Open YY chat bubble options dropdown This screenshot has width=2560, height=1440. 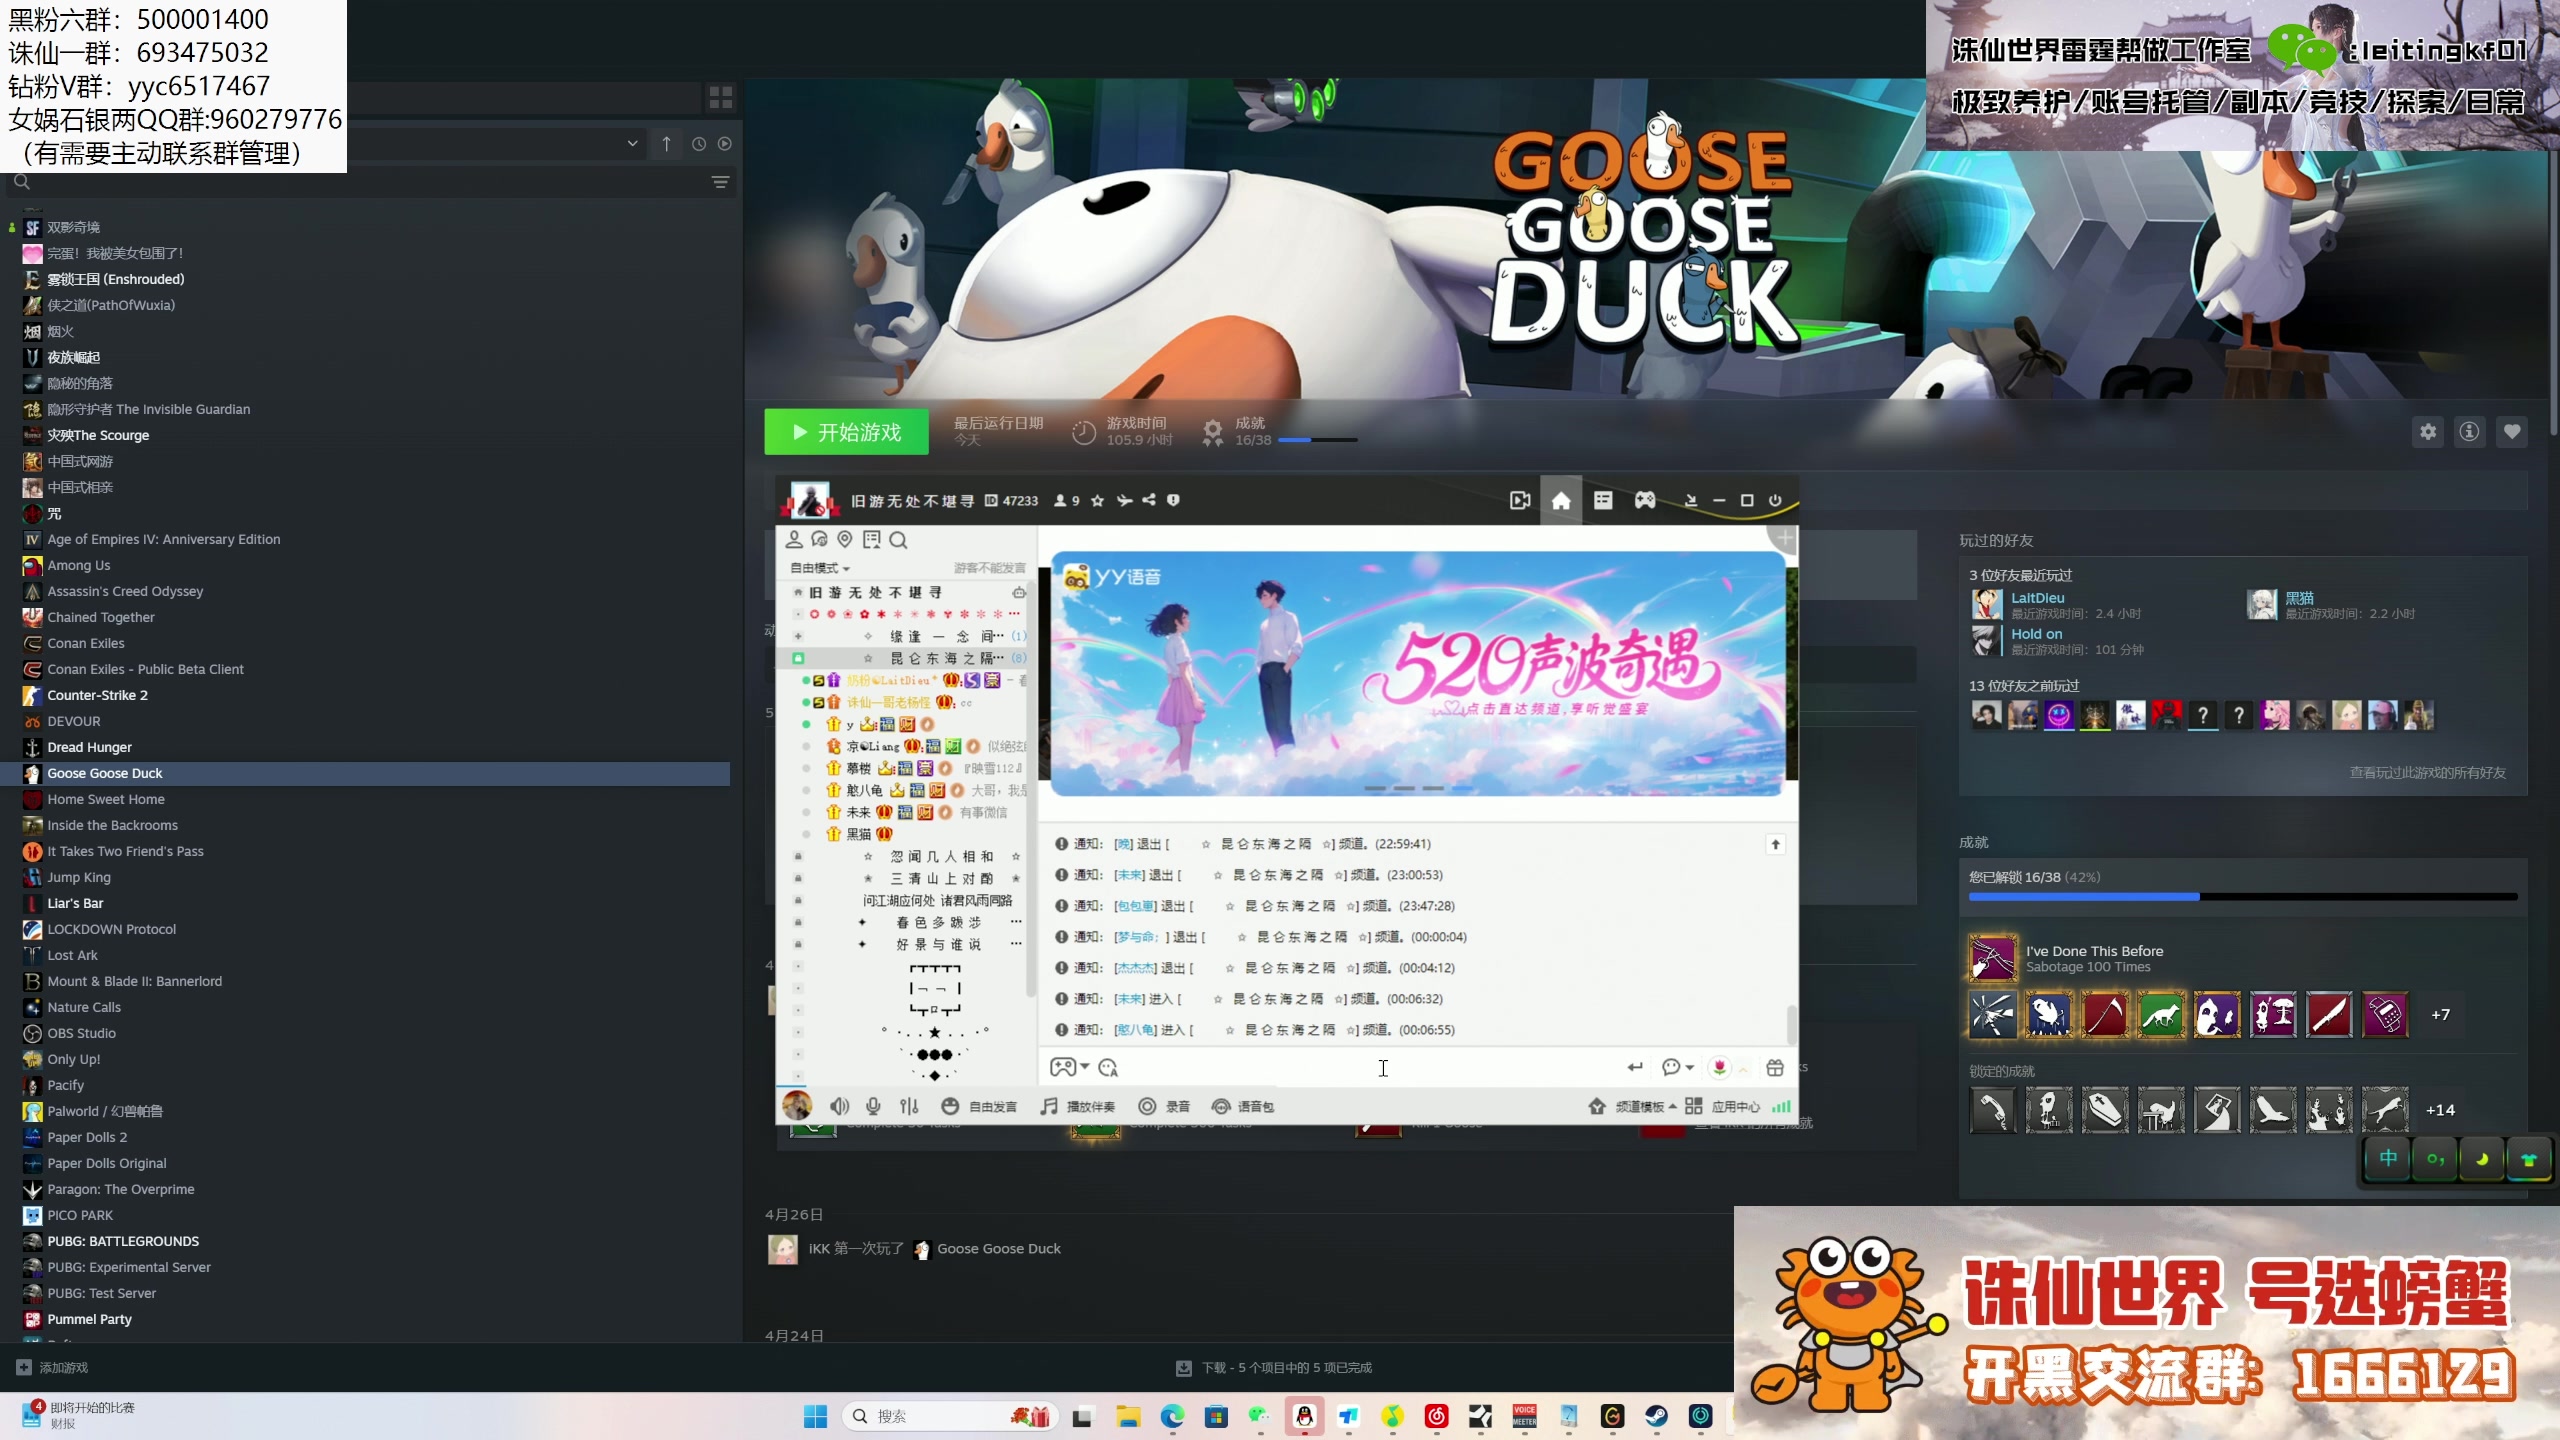pyautogui.click(x=1677, y=1067)
